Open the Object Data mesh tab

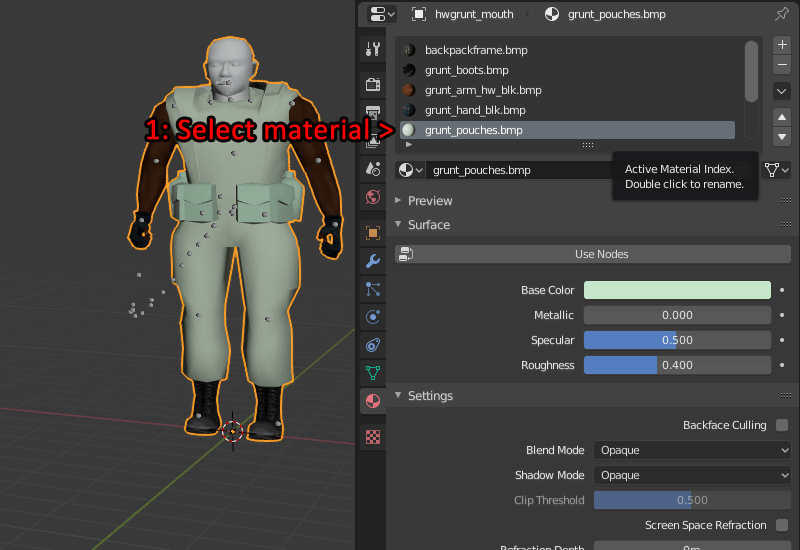coord(373,373)
